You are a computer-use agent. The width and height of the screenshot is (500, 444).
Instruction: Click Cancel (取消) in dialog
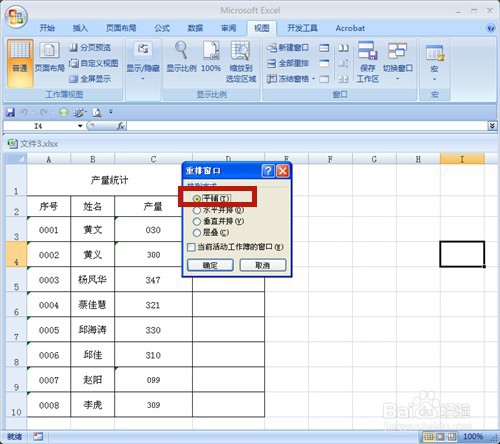tap(263, 265)
